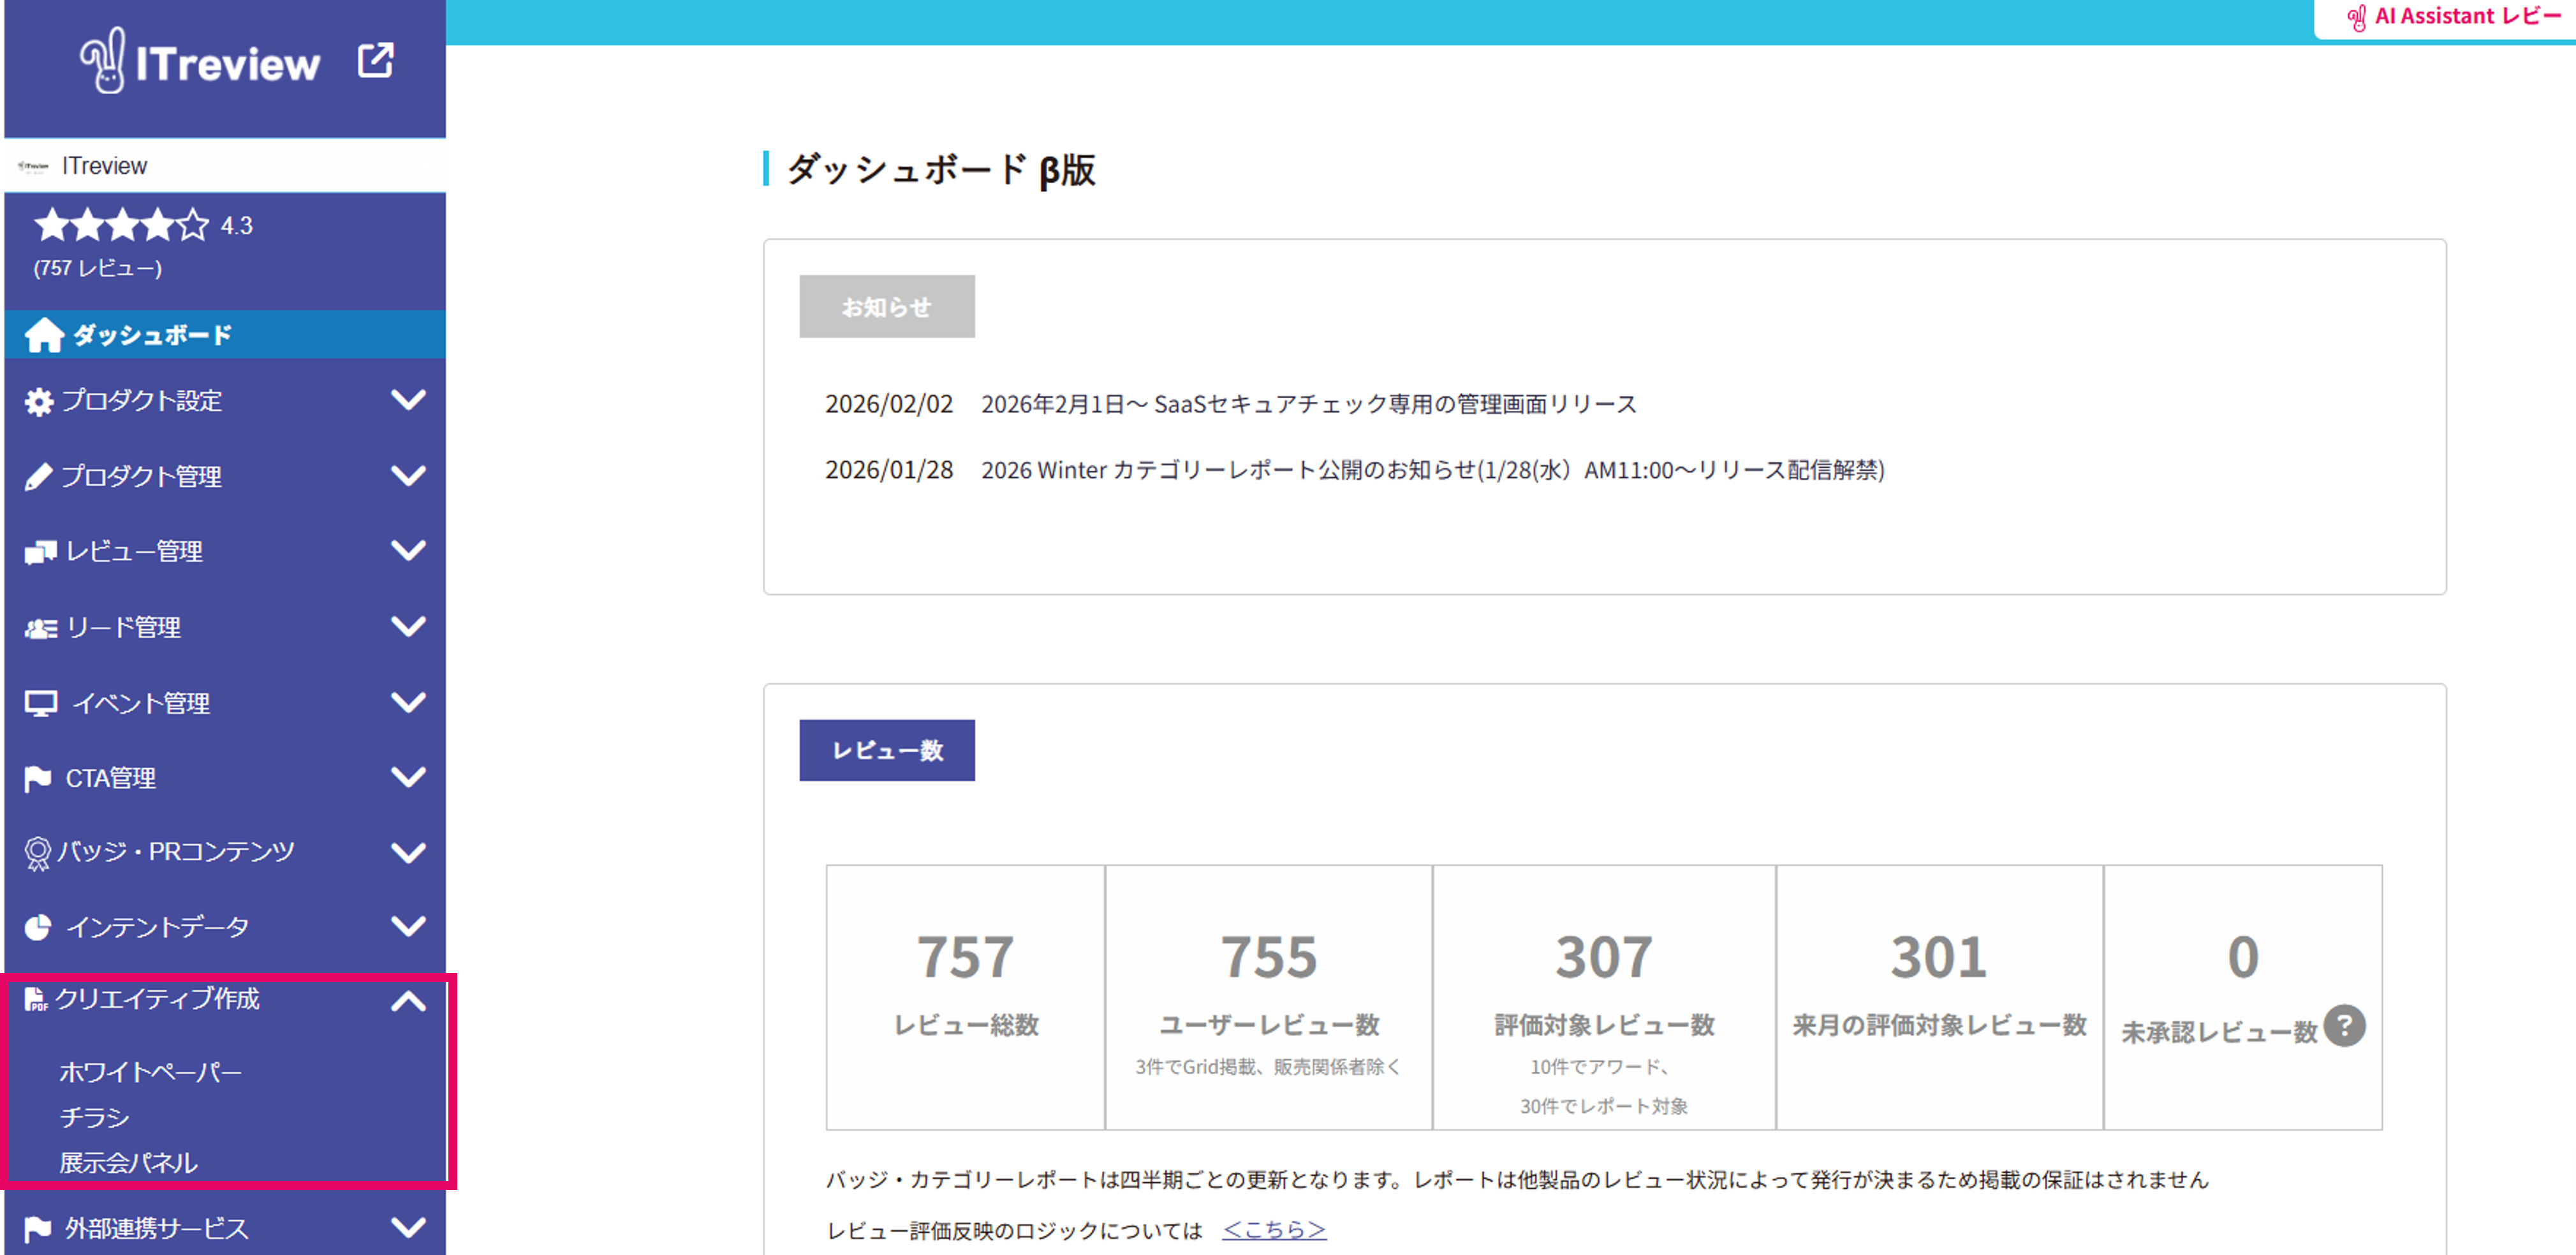Select the チラシ submenu item
The height and width of the screenshot is (1255, 2576).
(x=94, y=1117)
